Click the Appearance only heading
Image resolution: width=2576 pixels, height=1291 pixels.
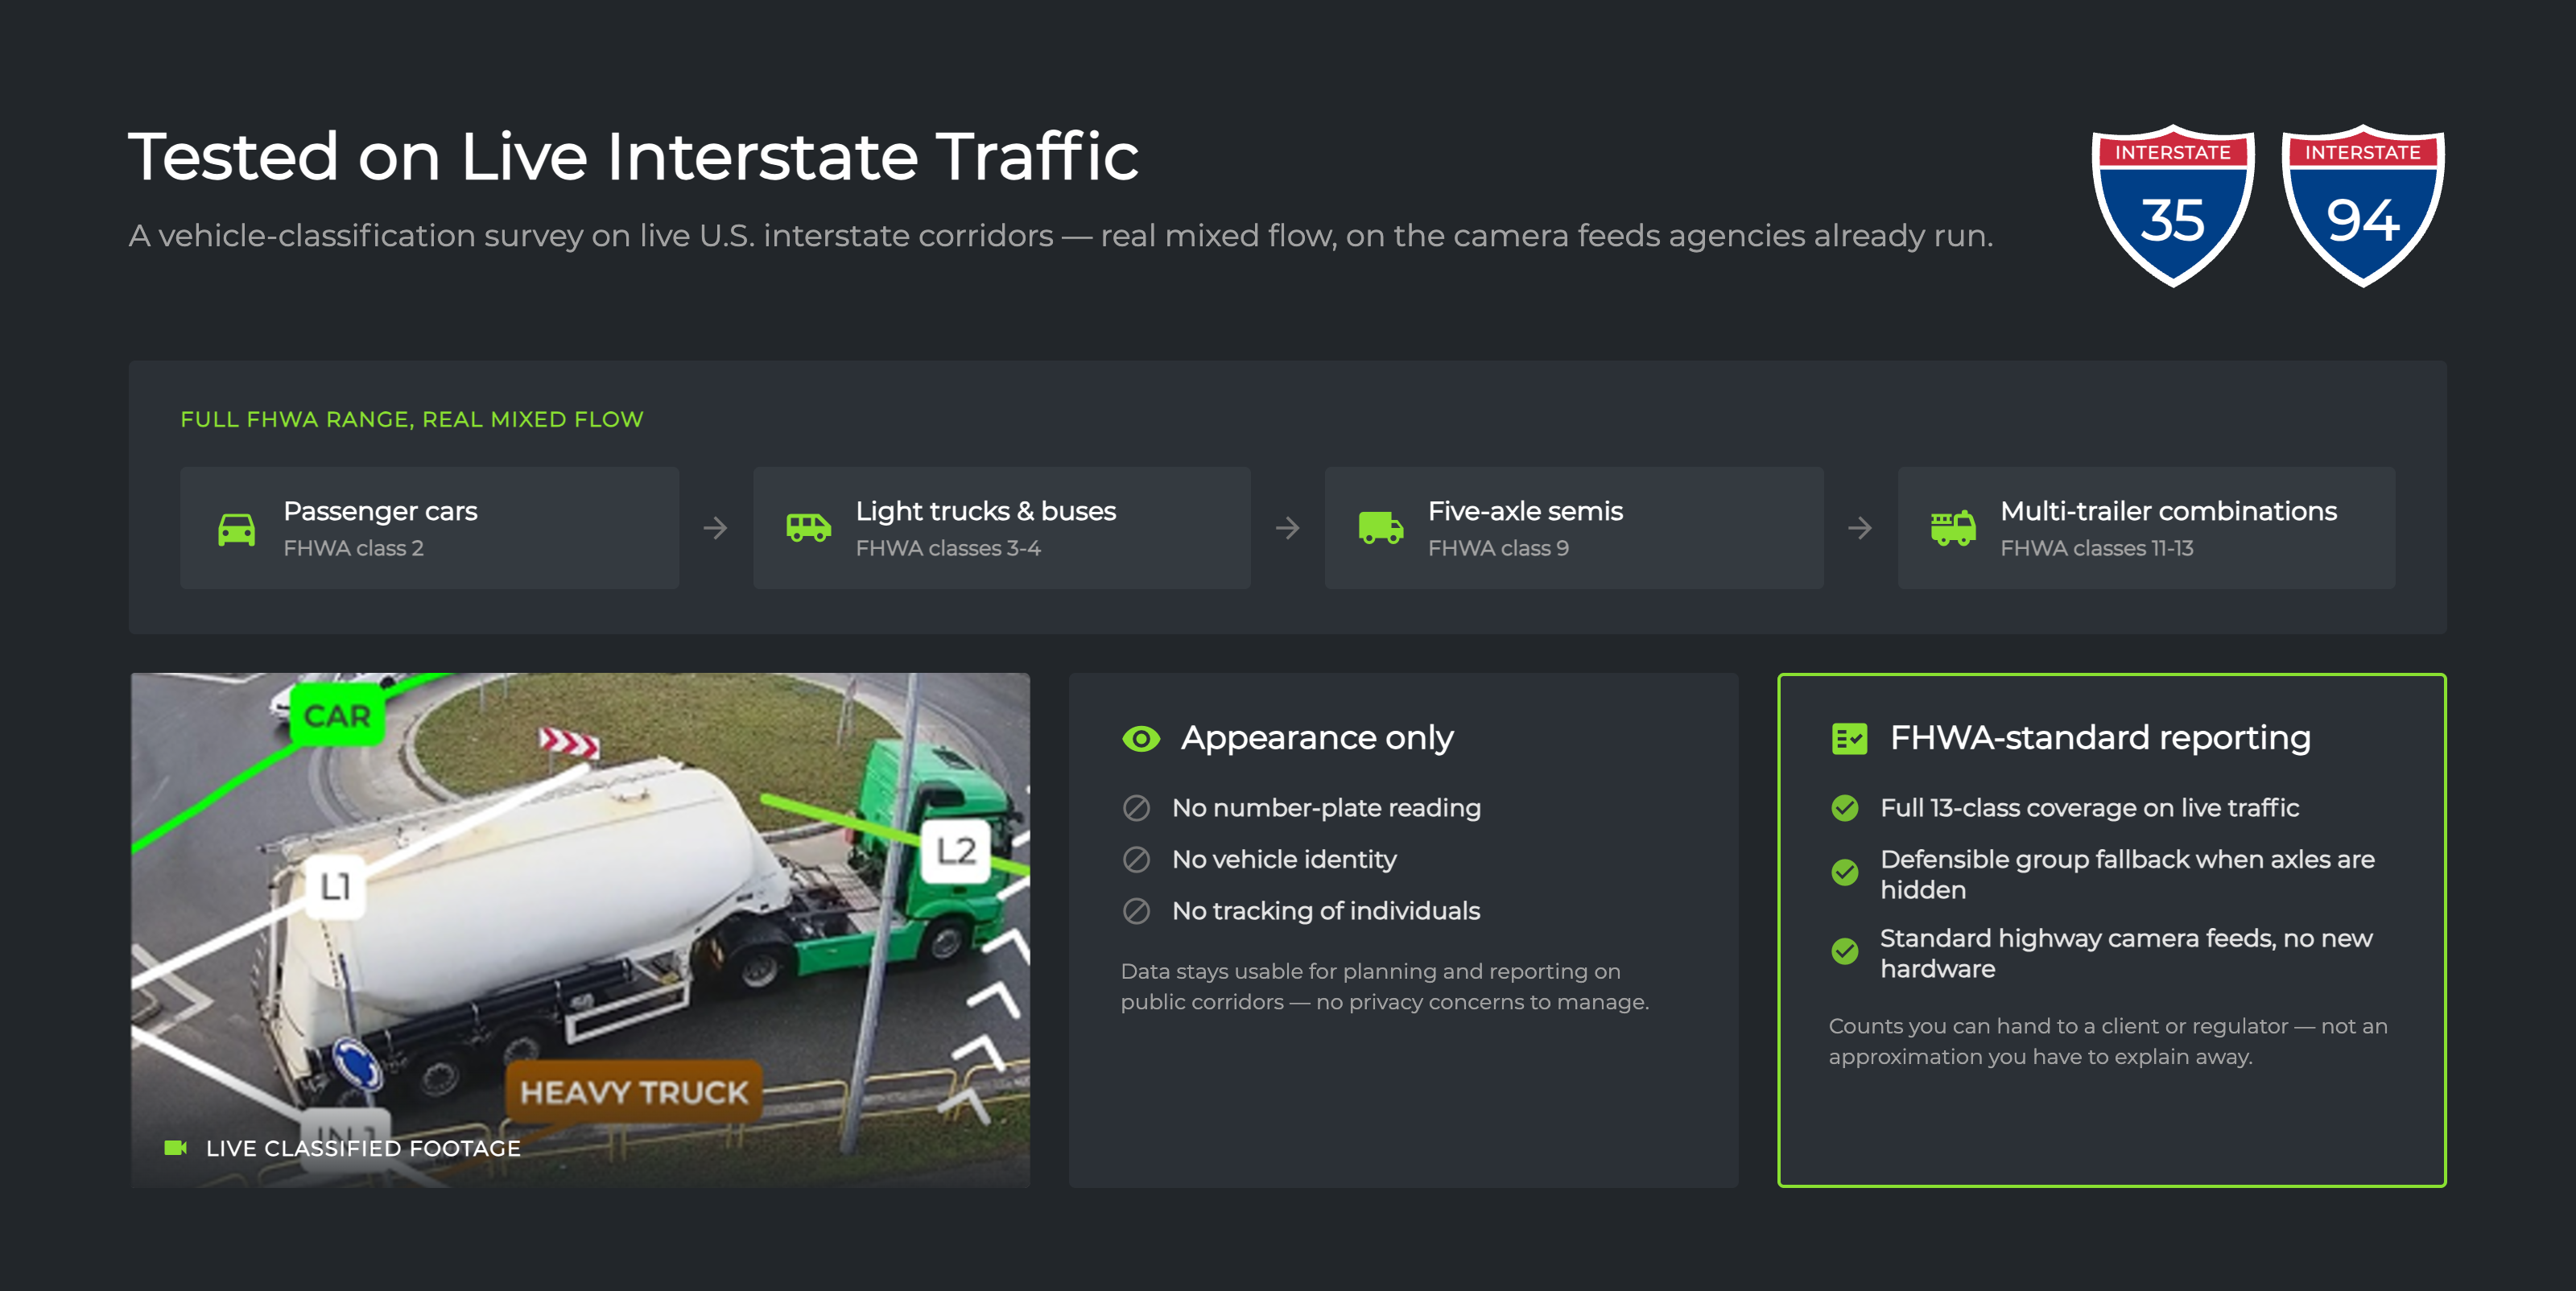[x=1317, y=738]
